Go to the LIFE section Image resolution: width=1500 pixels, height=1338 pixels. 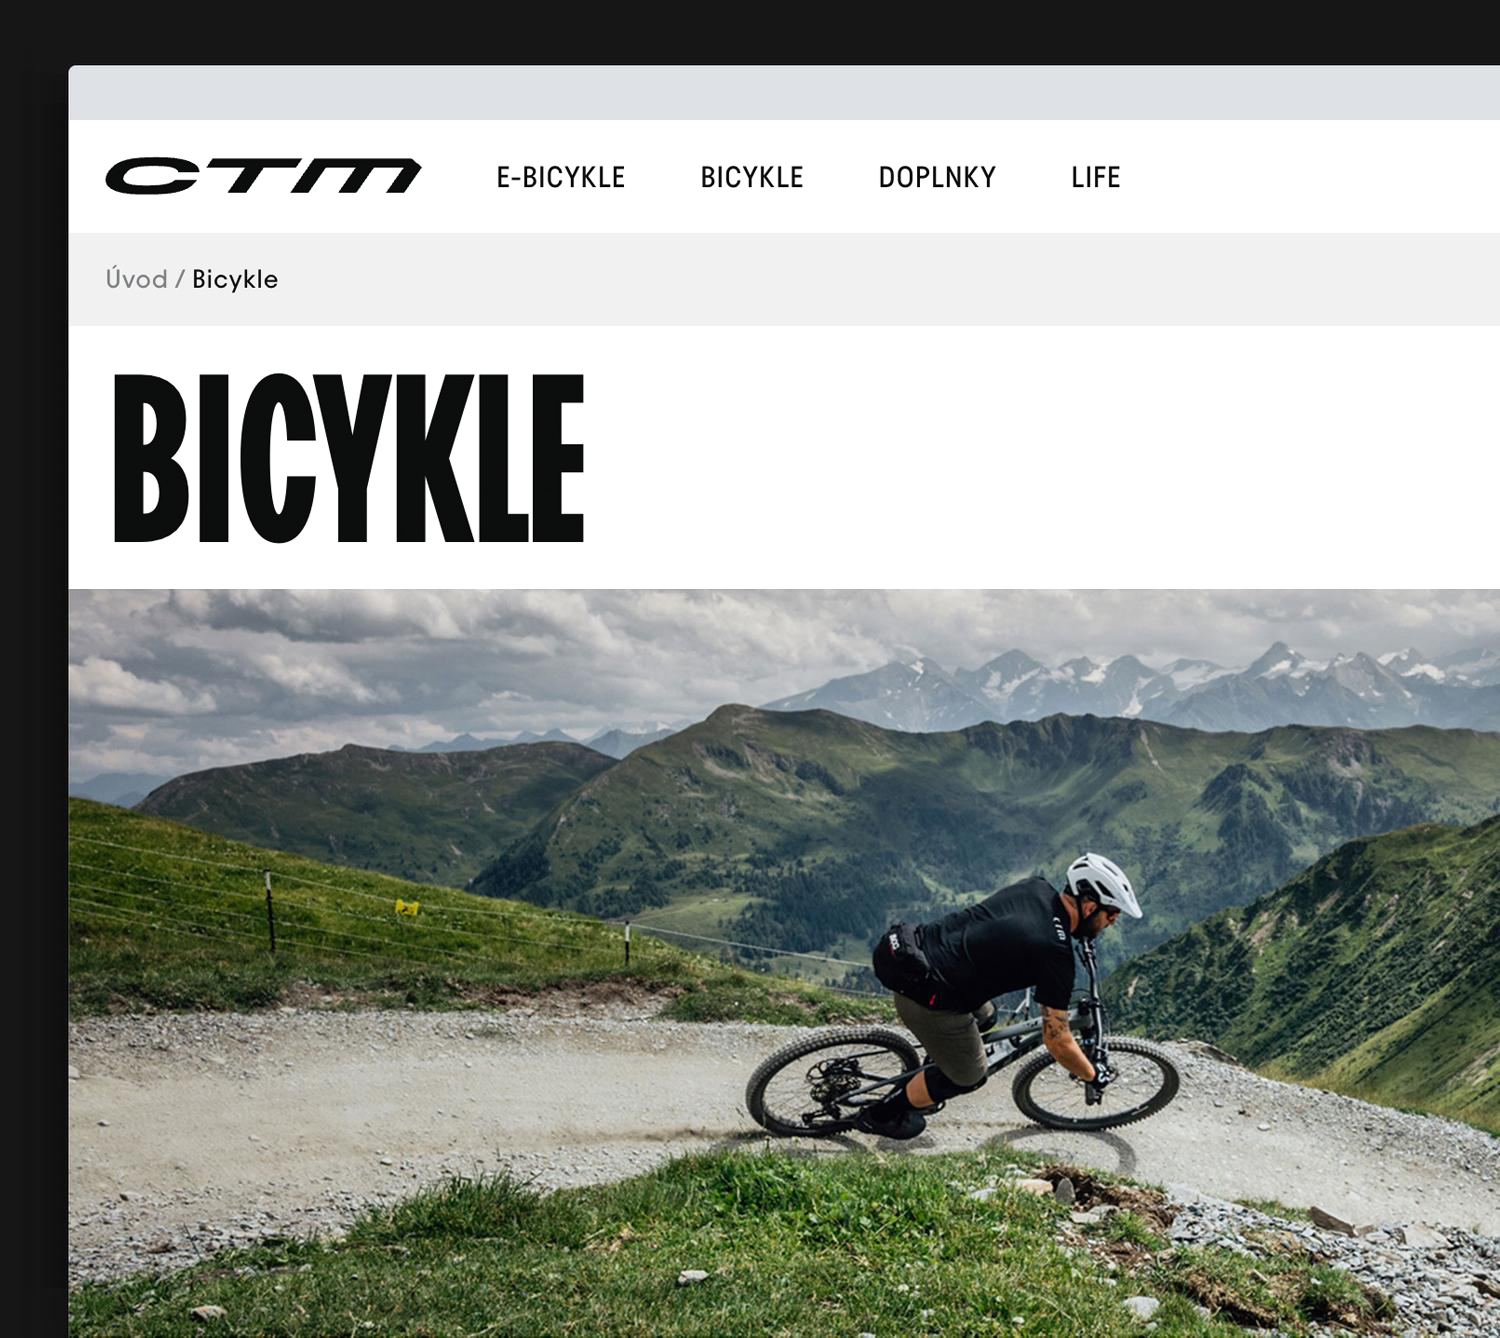point(1096,177)
